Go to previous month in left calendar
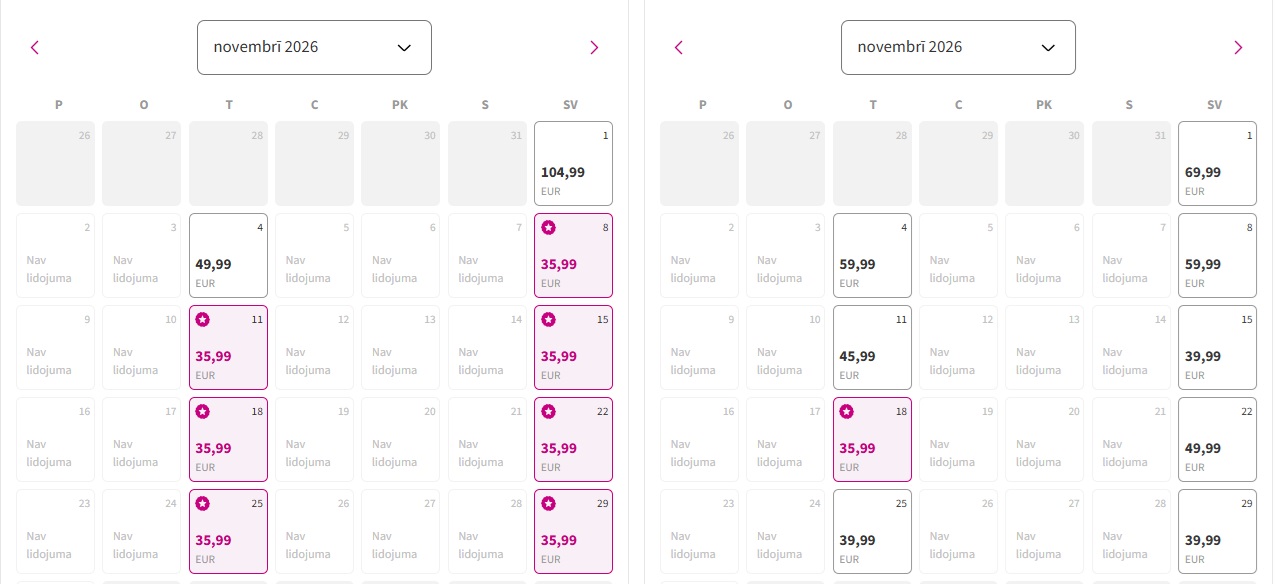The height and width of the screenshot is (584, 1275). pyautogui.click(x=35, y=47)
